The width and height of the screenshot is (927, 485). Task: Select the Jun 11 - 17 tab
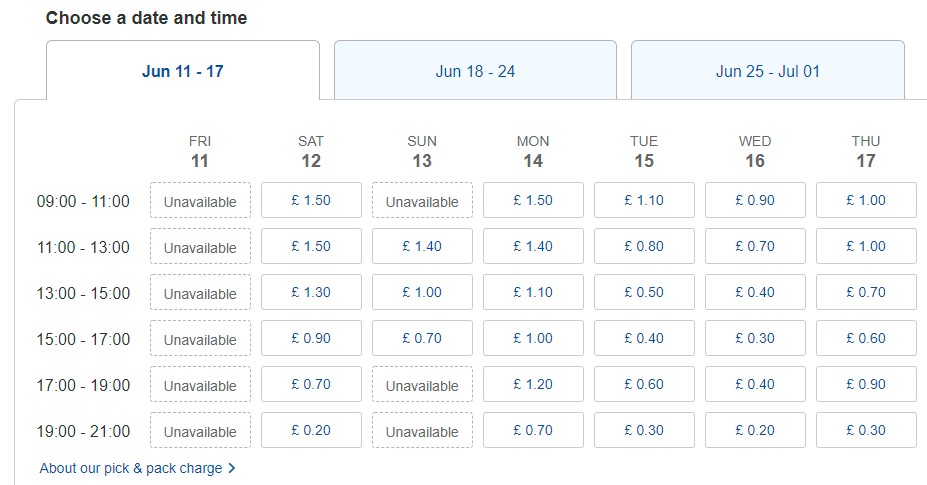[182, 71]
